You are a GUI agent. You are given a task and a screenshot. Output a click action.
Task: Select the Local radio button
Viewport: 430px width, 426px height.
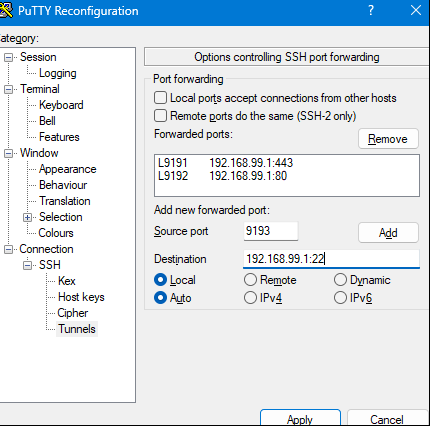pyautogui.click(x=160, y=280)
